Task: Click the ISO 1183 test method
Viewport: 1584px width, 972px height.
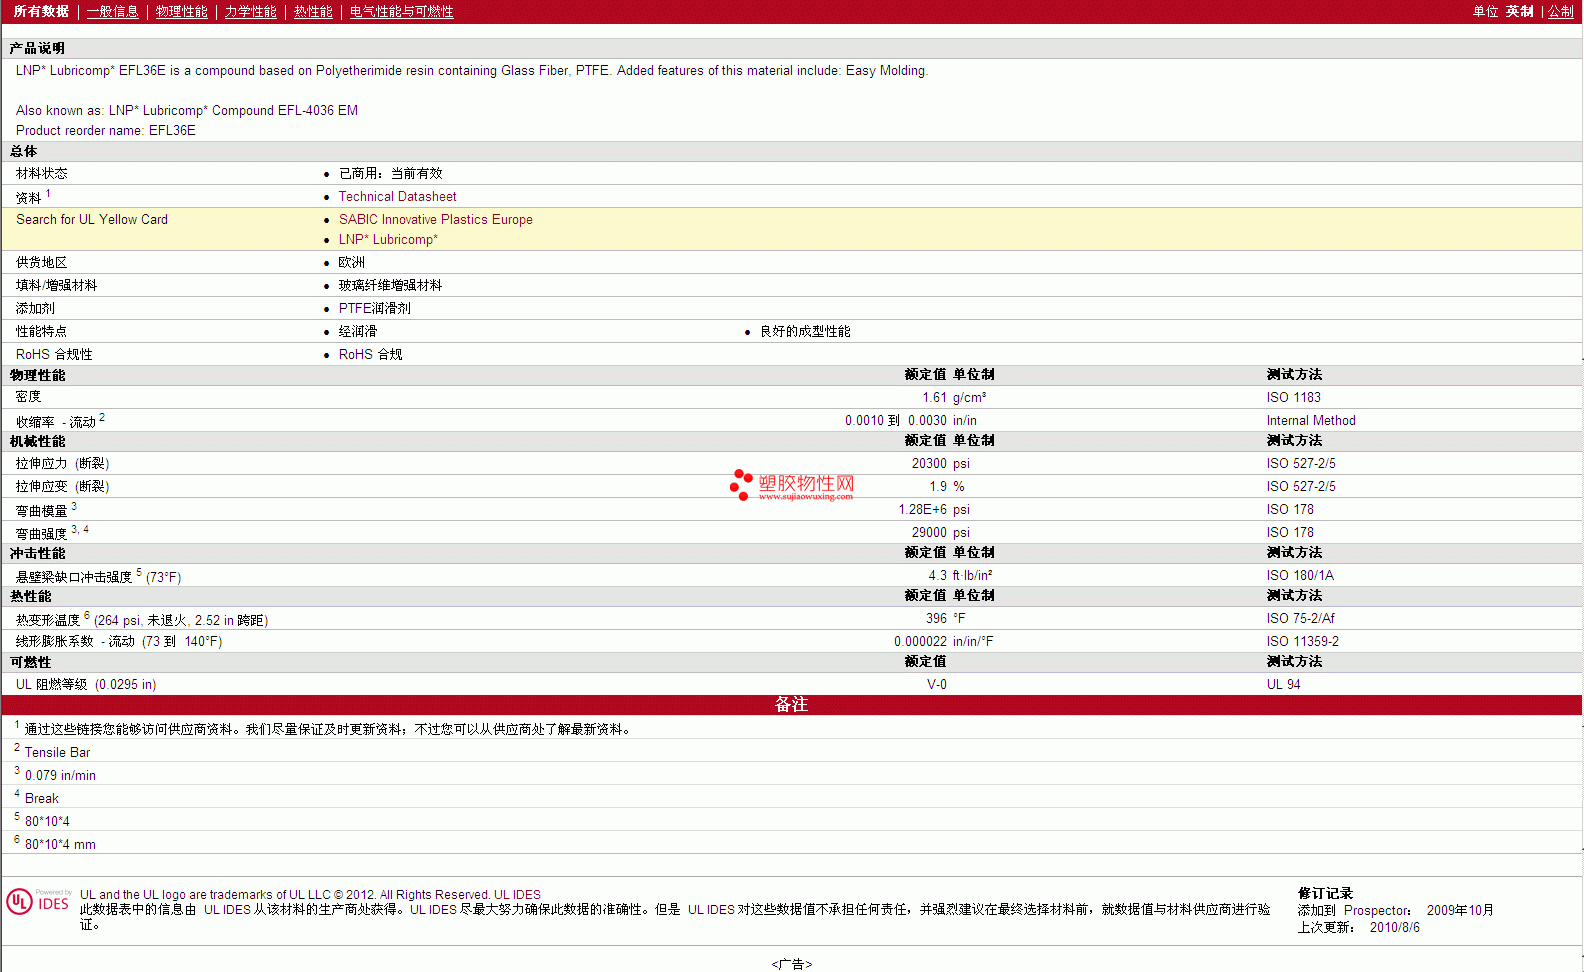Action: (1293, 398)
